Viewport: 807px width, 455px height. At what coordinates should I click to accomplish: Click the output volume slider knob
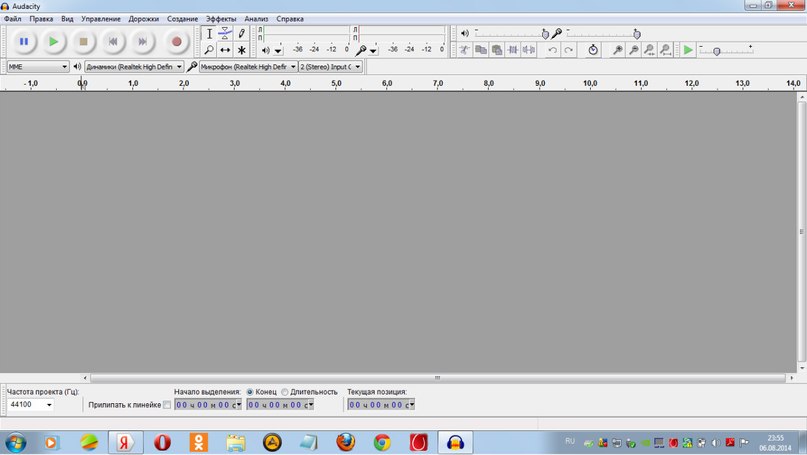pos(545,34)
